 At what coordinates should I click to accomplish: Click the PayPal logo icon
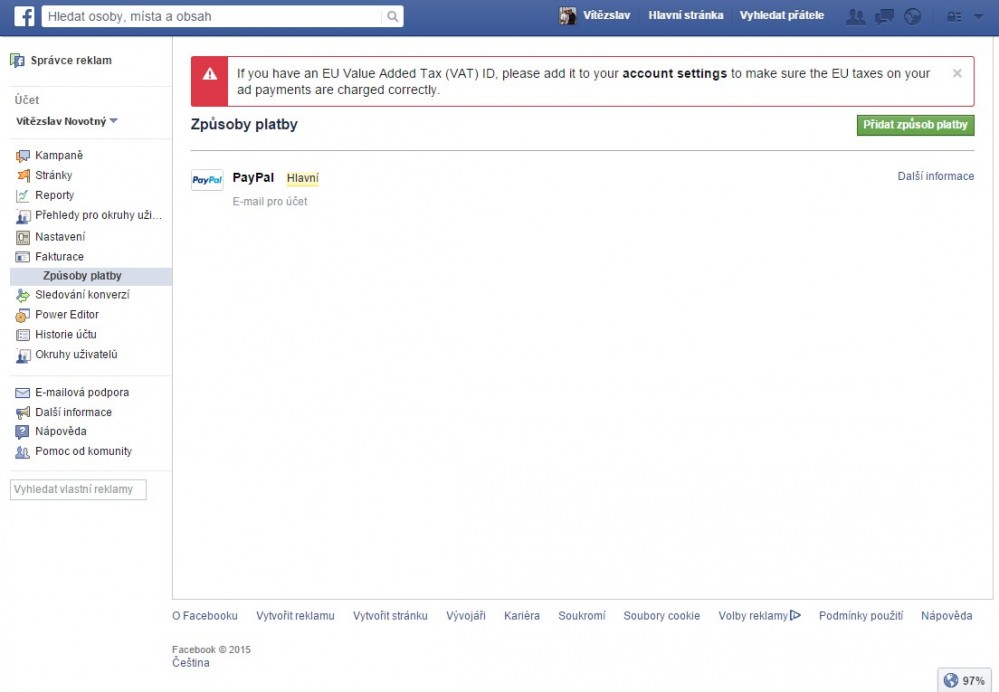coord(207,180)
